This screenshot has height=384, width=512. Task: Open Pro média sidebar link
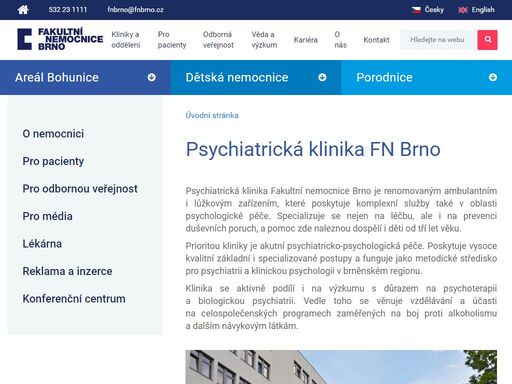(x=47, y=216)
